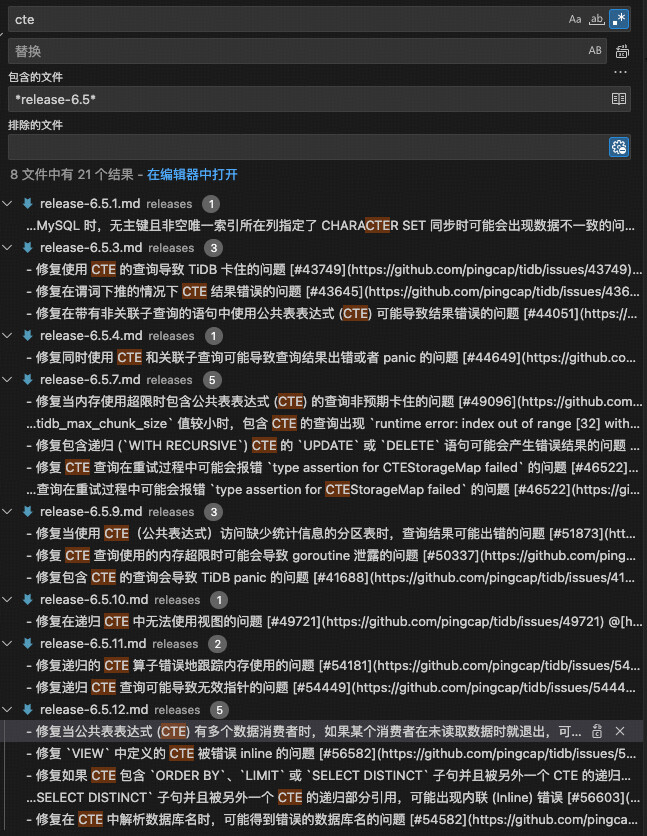
Task: Click the Replace All icon
Action: [621, 52]
